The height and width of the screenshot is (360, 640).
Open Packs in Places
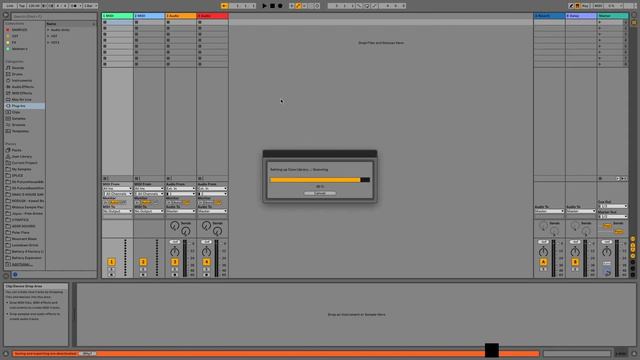16,150
